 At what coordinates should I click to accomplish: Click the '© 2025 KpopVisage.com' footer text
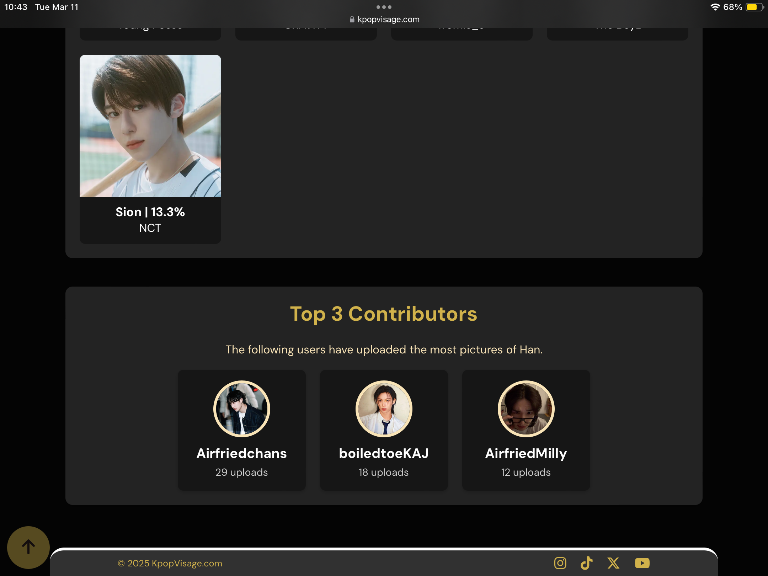click(x=170, y=564)
